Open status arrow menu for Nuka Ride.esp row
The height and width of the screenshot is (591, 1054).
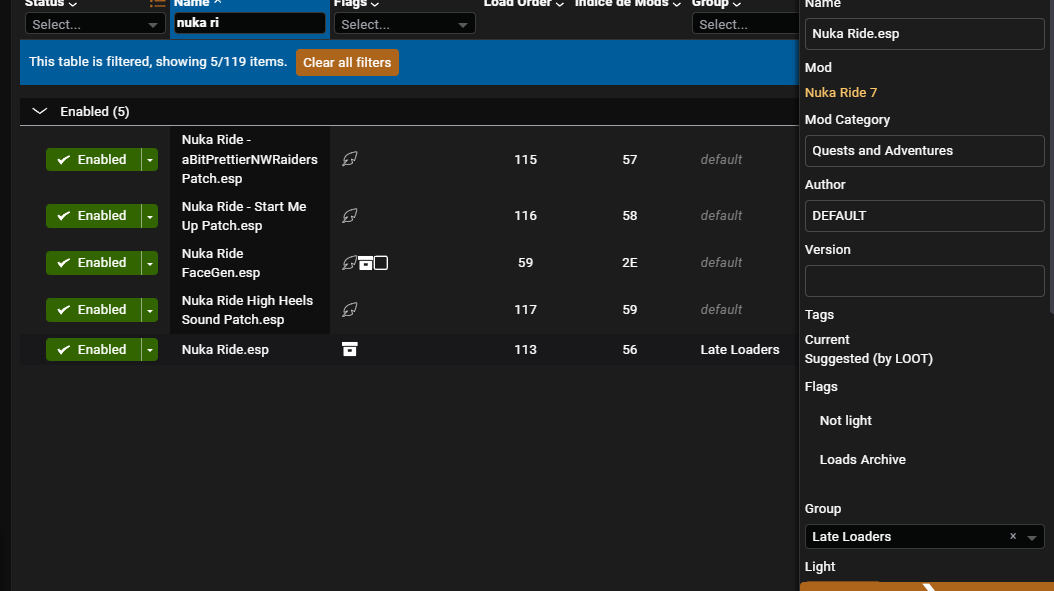click(150, 350)
